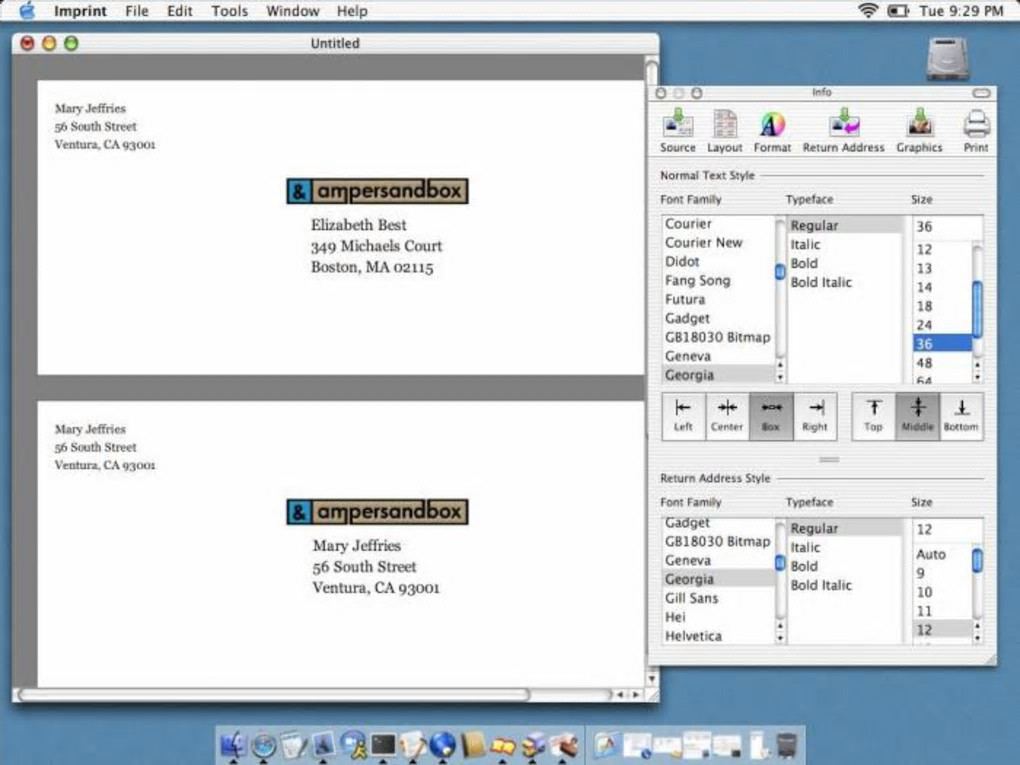Viewport: 1020px width, 765px height.
Task: Set vertical alignment to Top
Action: coord(874,416)
